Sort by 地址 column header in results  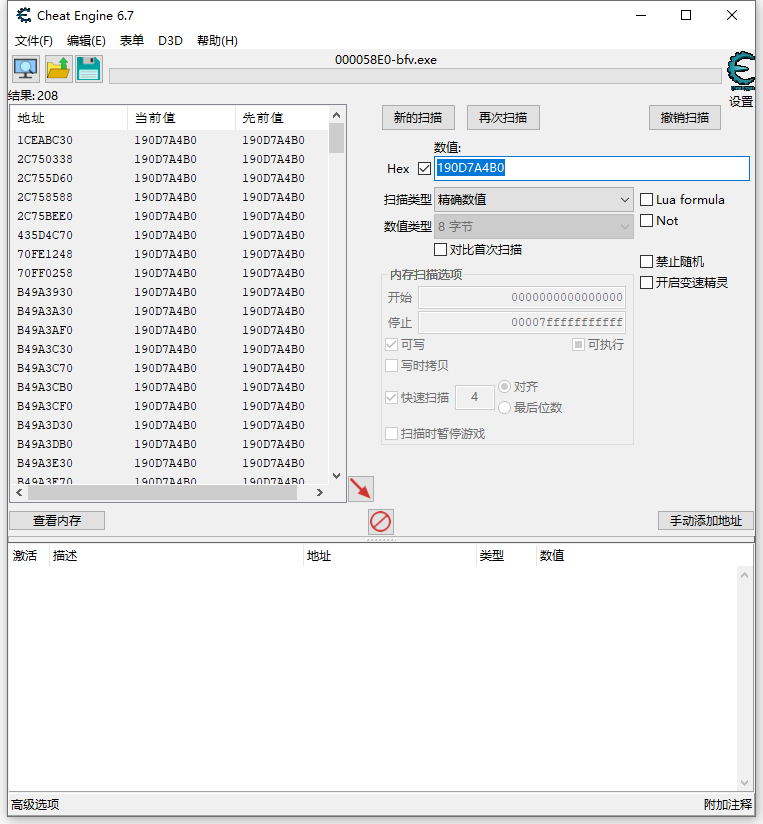[69, 118]
